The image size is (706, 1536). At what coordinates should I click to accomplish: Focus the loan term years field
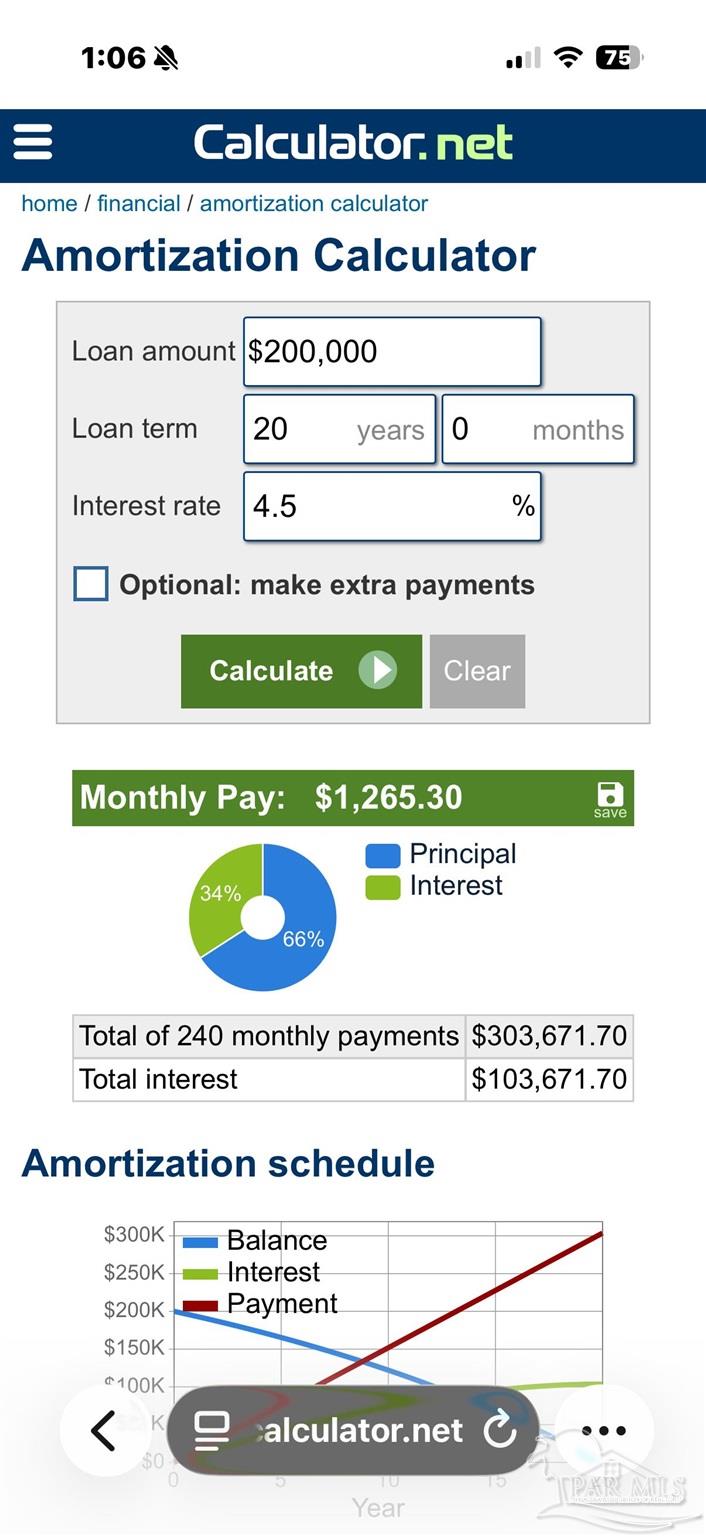(x=339, y=429)
